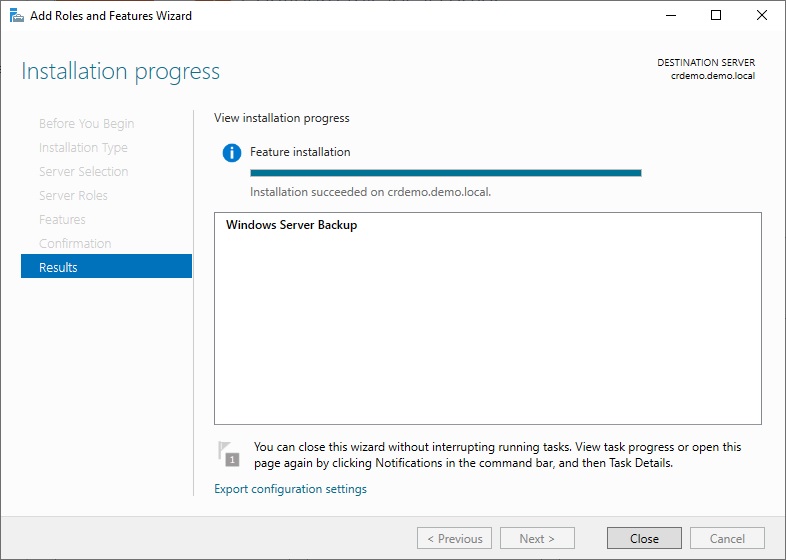The image size is (786, 560).
Task: Select the Server Selection step
Action: [x=84, y=171]
